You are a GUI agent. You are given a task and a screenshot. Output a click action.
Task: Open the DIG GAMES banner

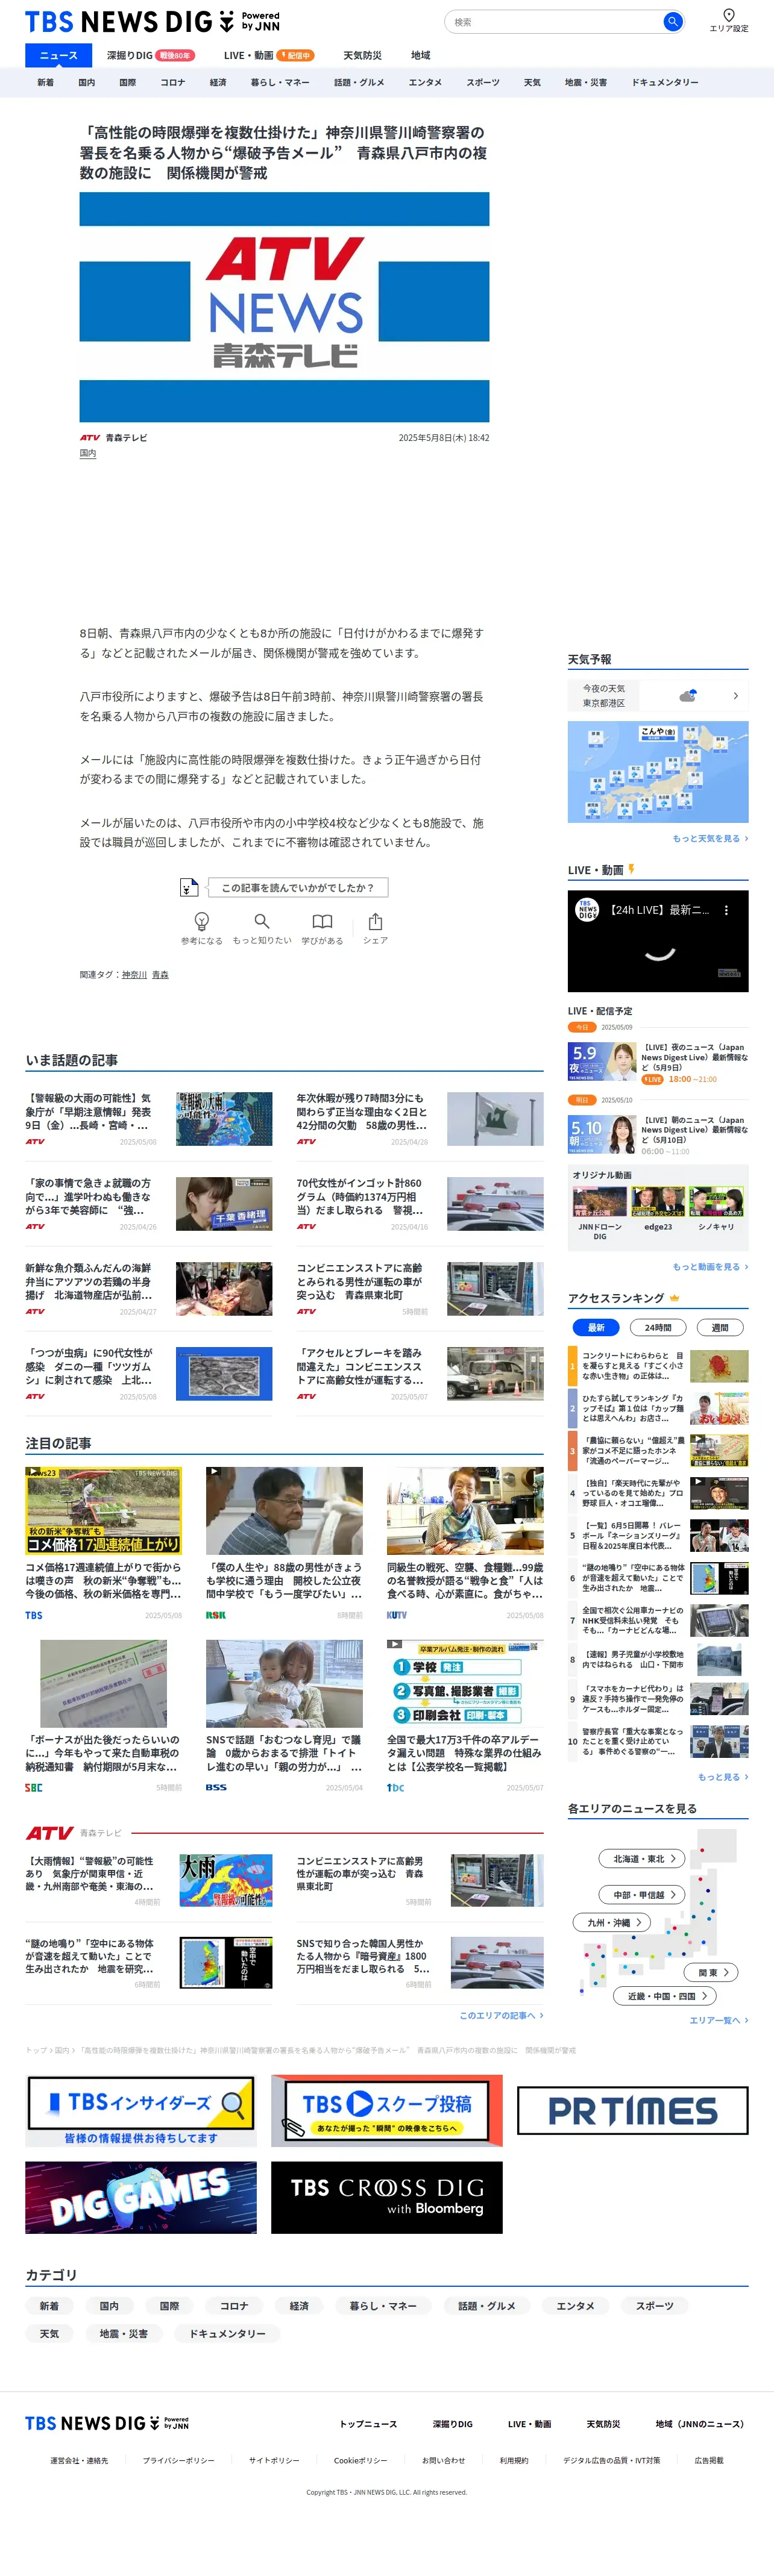click(x=141, y=2197)
